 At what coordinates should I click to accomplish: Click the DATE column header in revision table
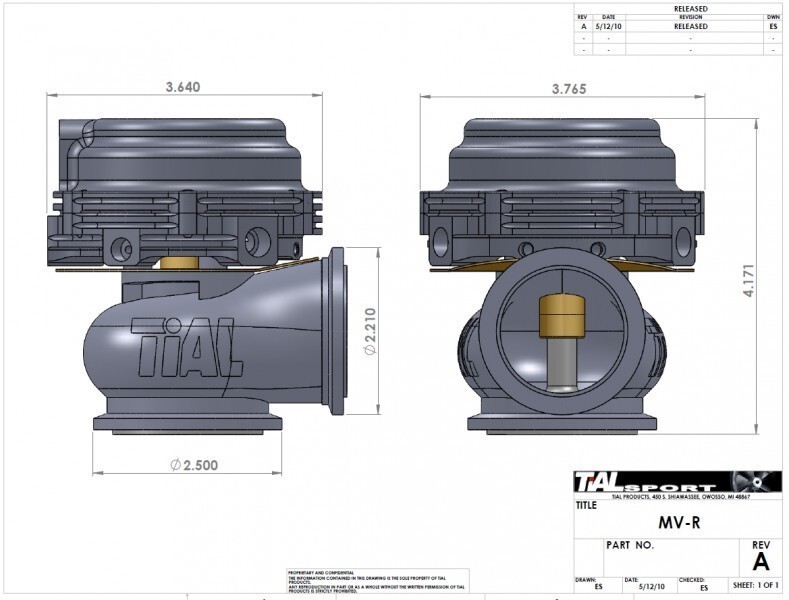pyautogui.click(x=608, y=17)
